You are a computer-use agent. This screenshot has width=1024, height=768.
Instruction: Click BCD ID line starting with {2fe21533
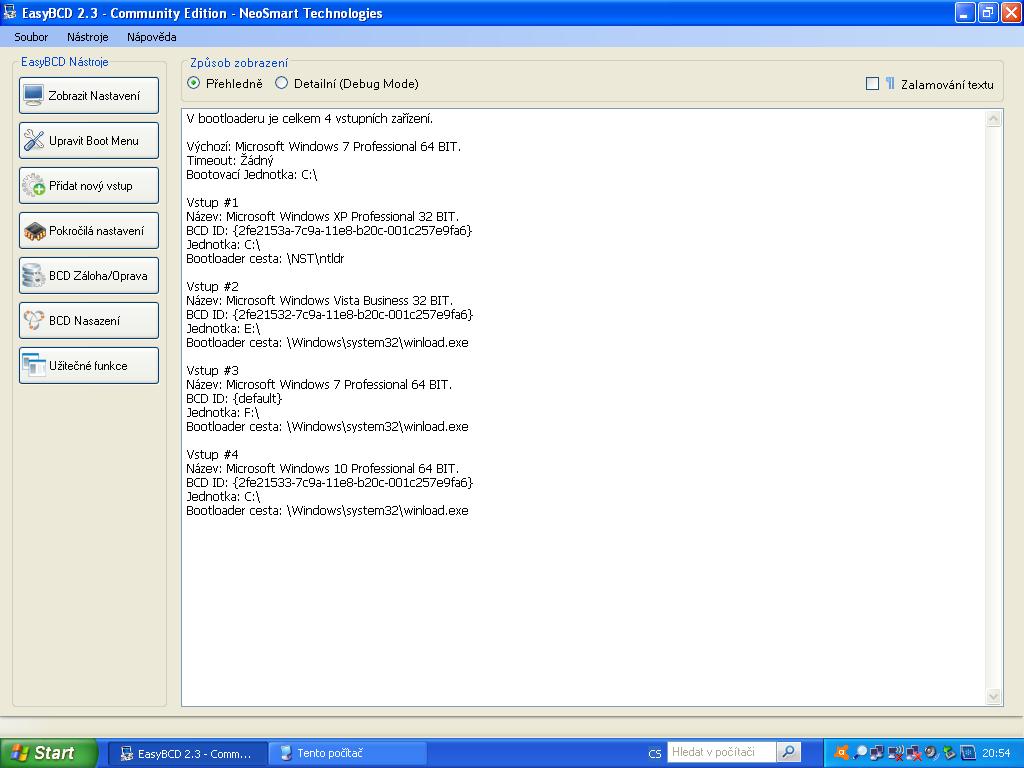(x=329, y=483)
